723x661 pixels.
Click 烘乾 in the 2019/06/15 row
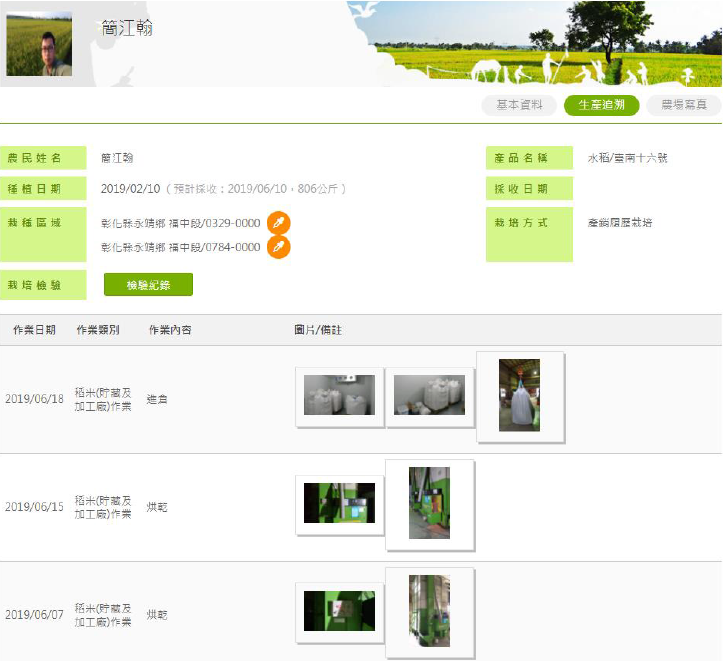click(x=157, y=508)
